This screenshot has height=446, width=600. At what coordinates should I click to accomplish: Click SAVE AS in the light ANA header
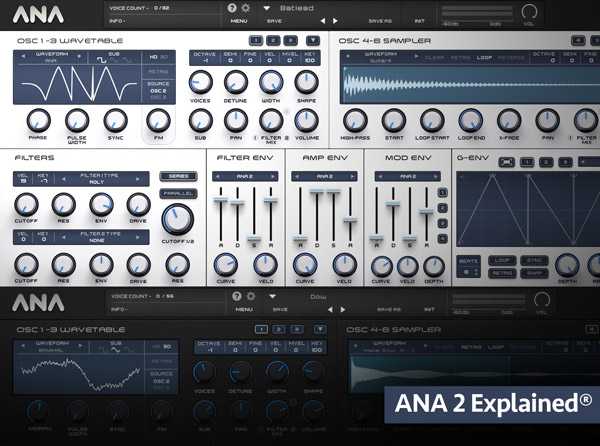[380, 21]
